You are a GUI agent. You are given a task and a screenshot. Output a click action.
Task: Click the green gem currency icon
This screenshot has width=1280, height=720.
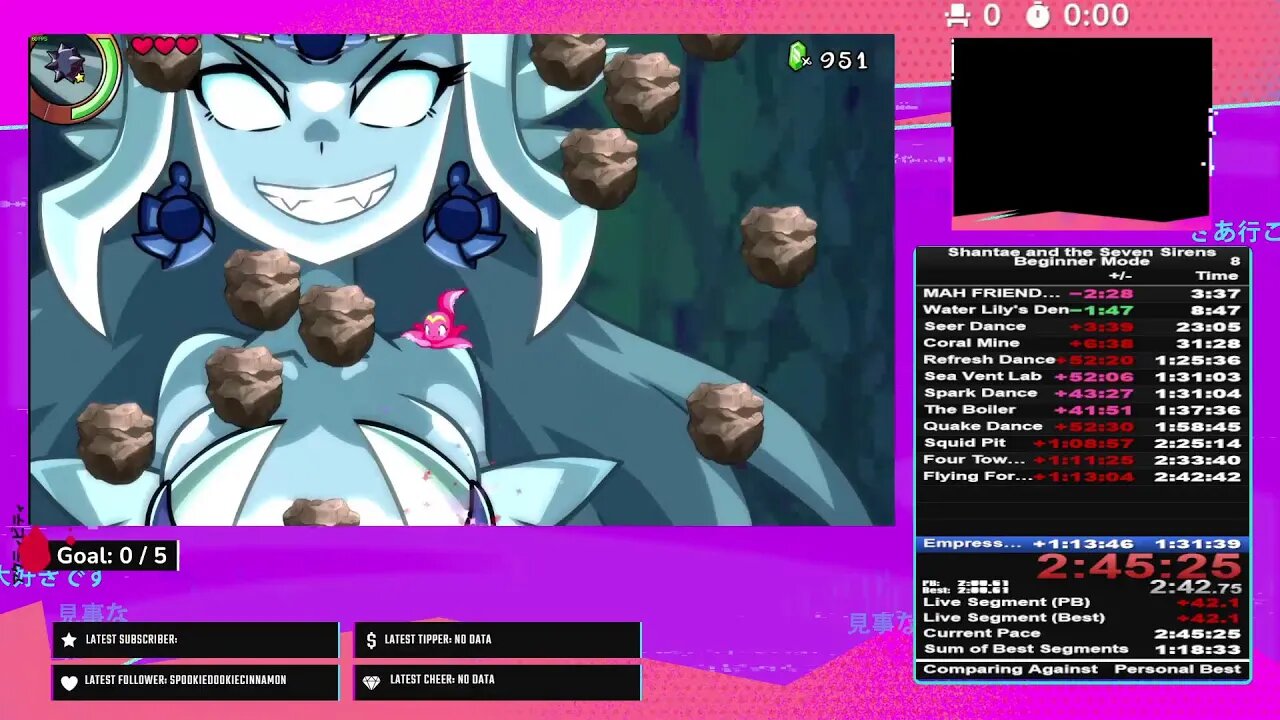(x=798, y=58)
